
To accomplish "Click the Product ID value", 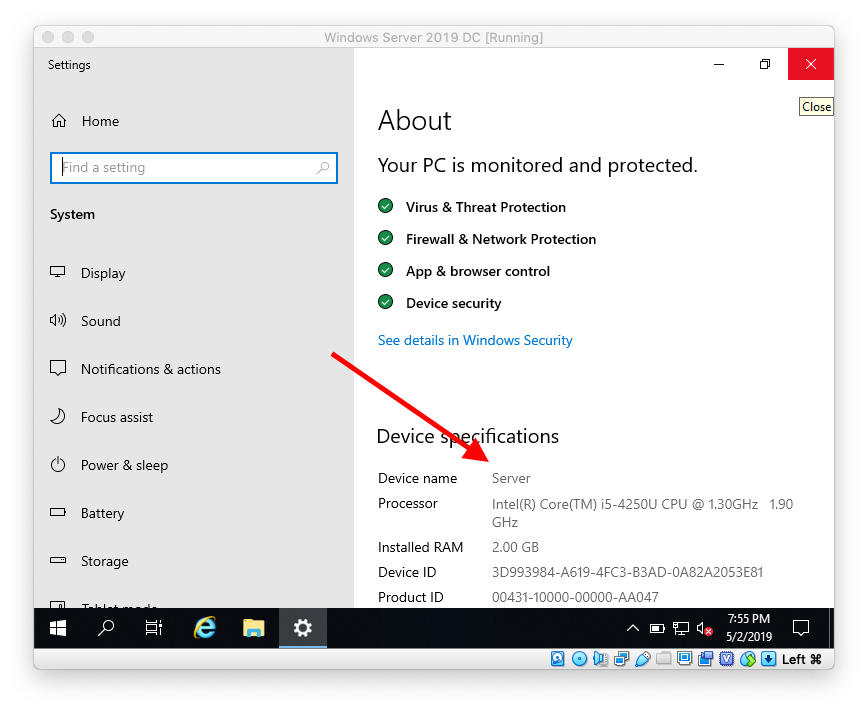I will click(x=575, y=597).
